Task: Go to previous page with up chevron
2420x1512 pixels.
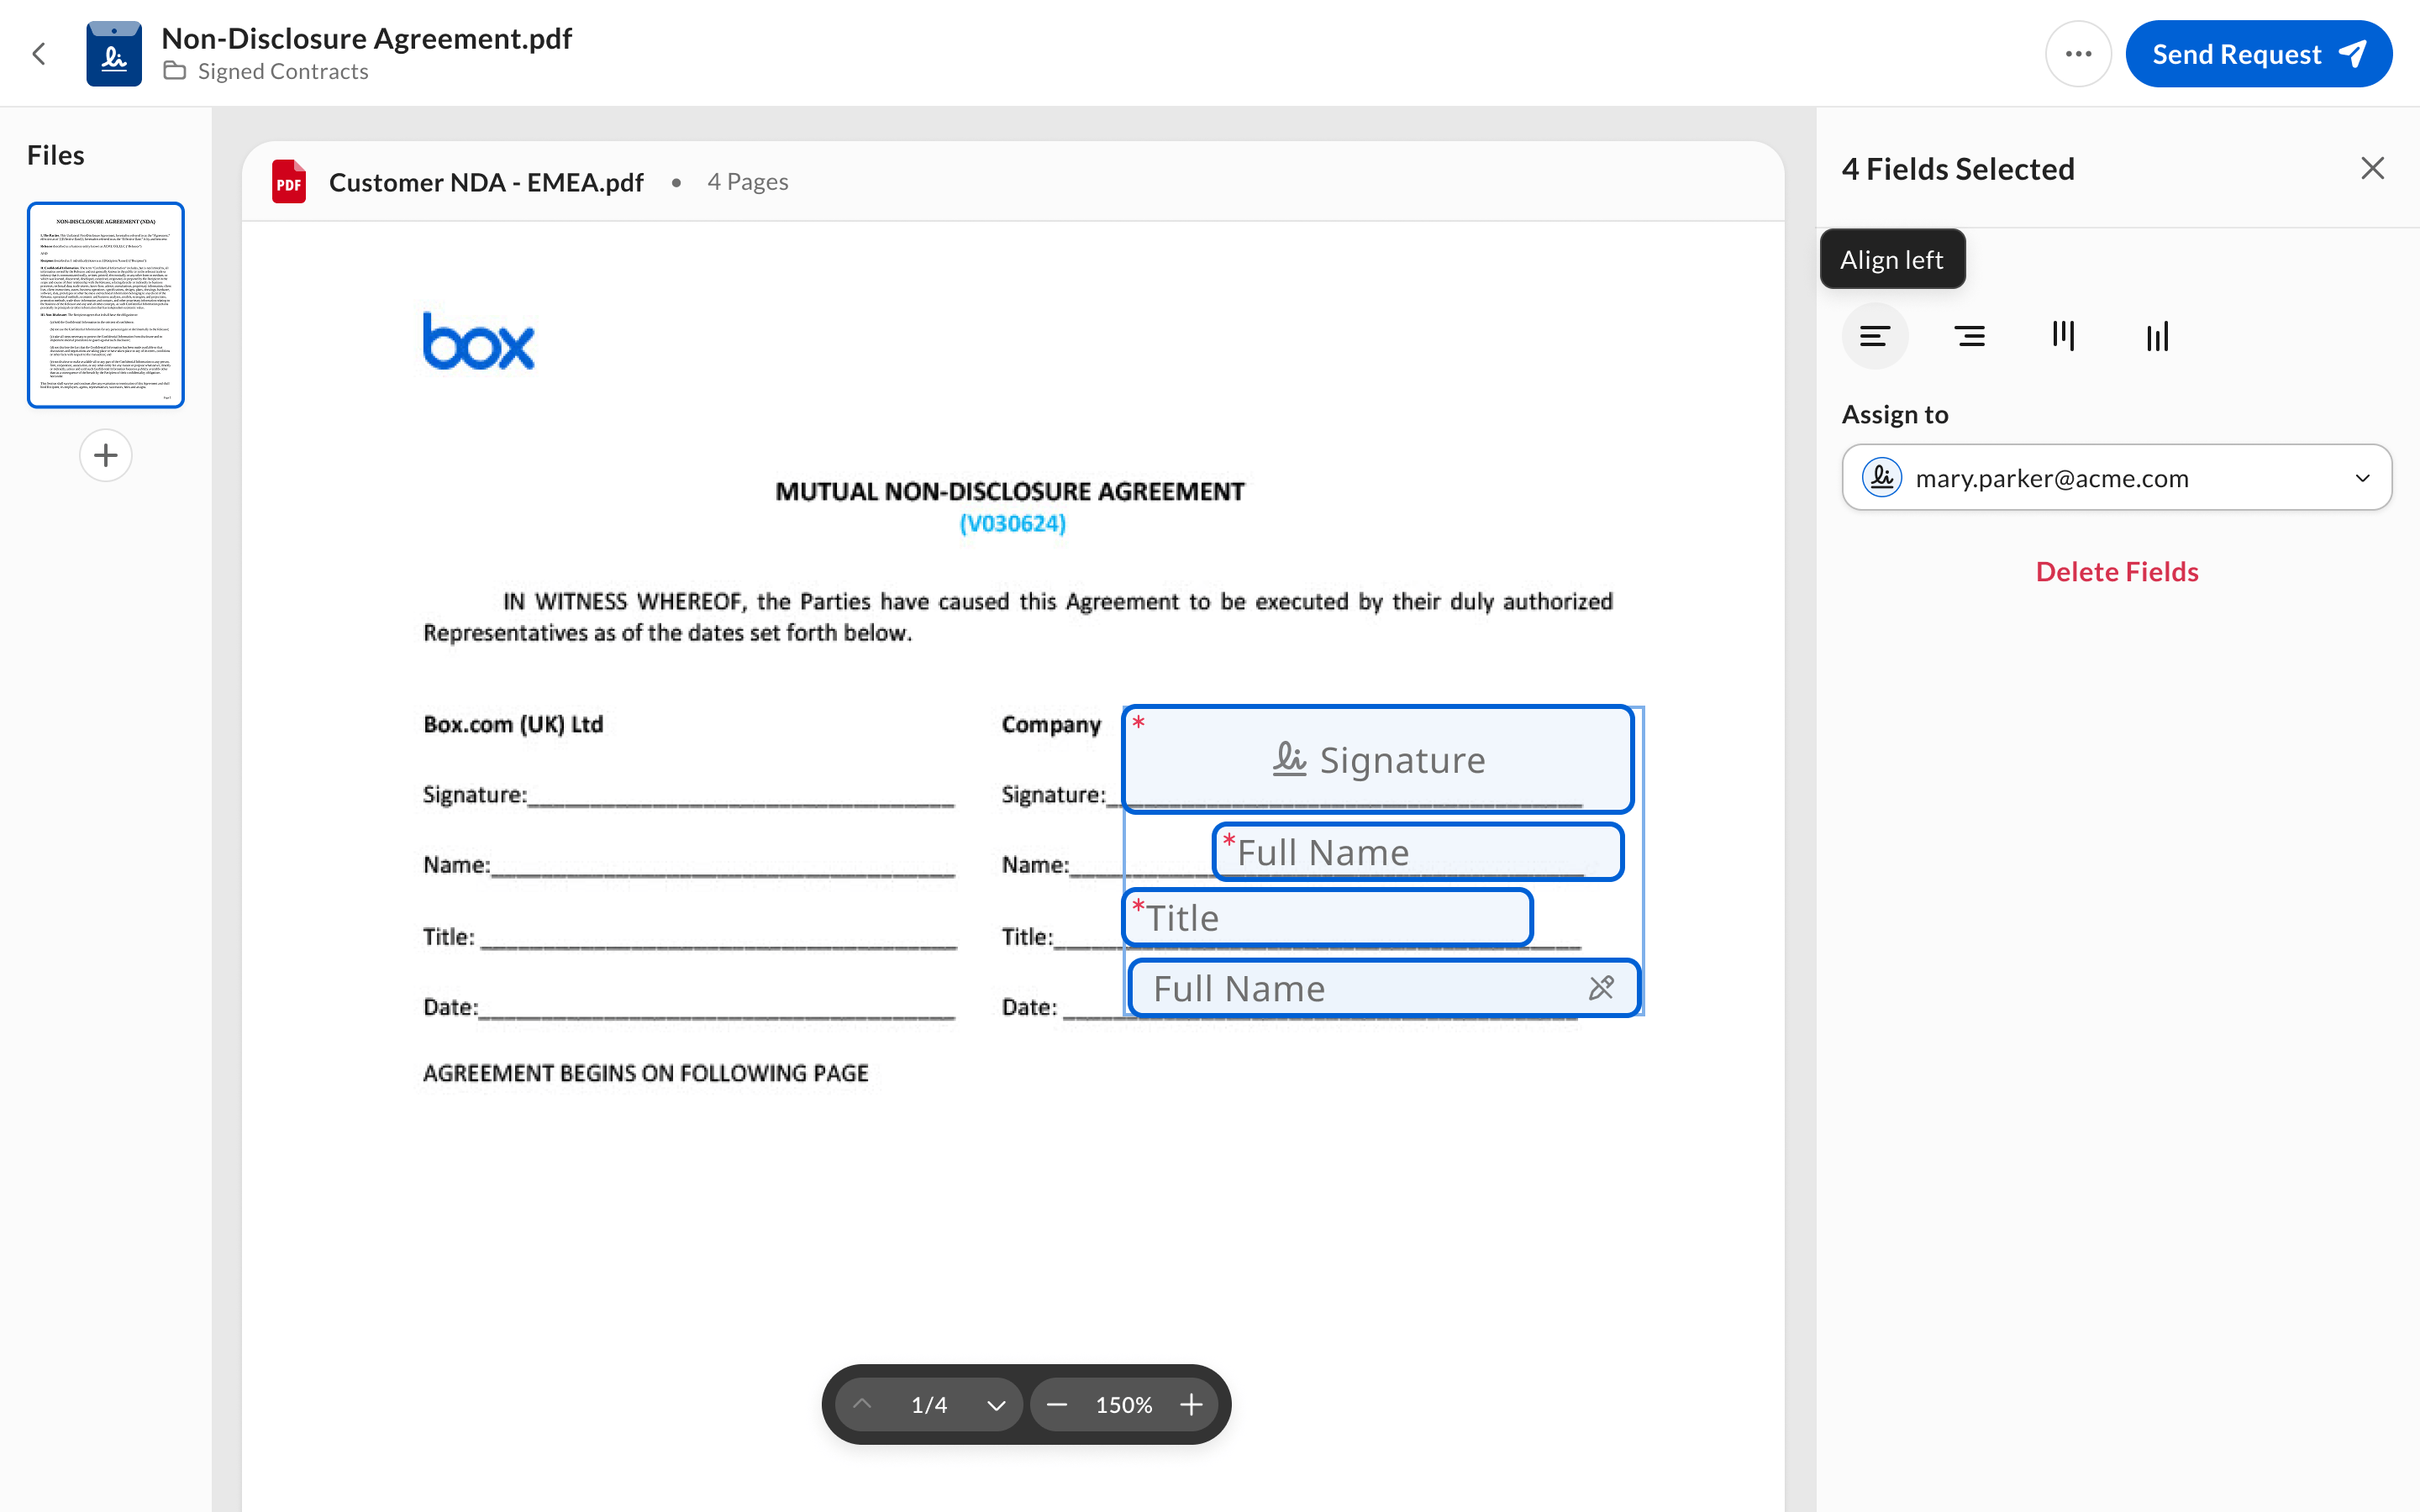Action: 862,1404
